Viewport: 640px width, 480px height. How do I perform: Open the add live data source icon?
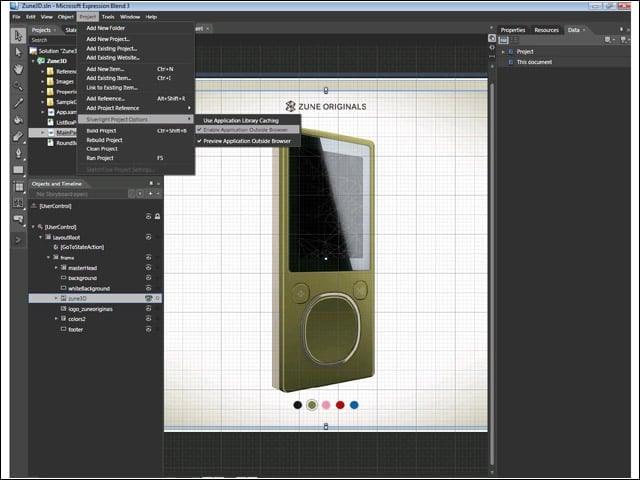(x=624, y=40)
